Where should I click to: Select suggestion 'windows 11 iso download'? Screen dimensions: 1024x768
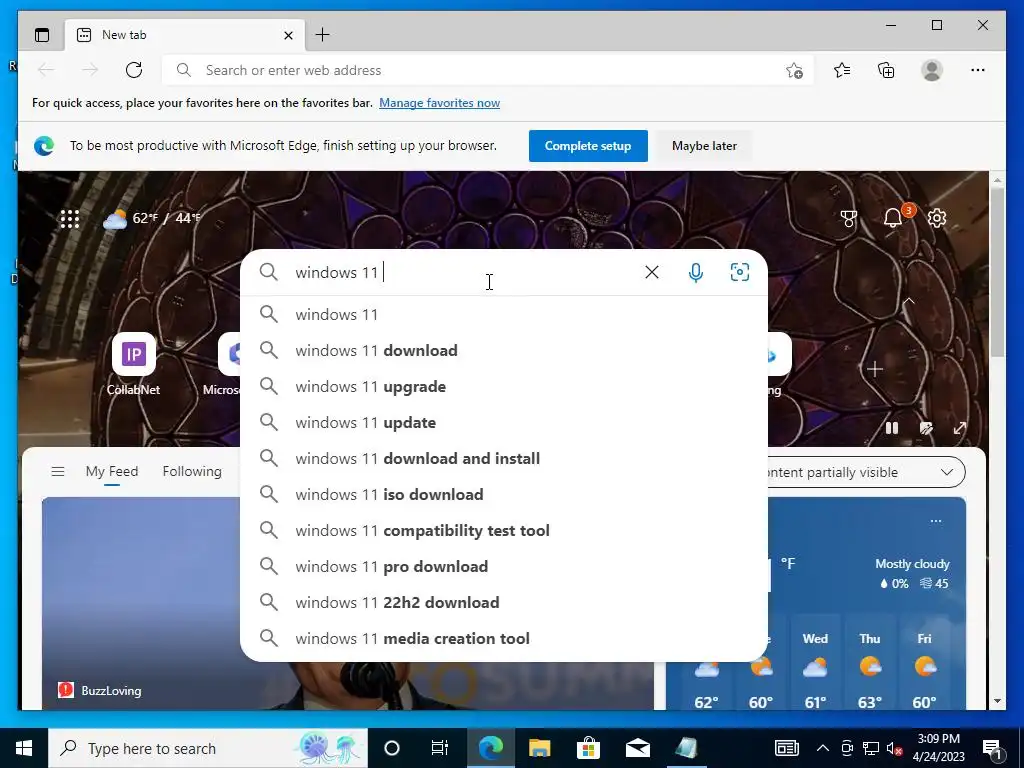[x=504, y=494]
